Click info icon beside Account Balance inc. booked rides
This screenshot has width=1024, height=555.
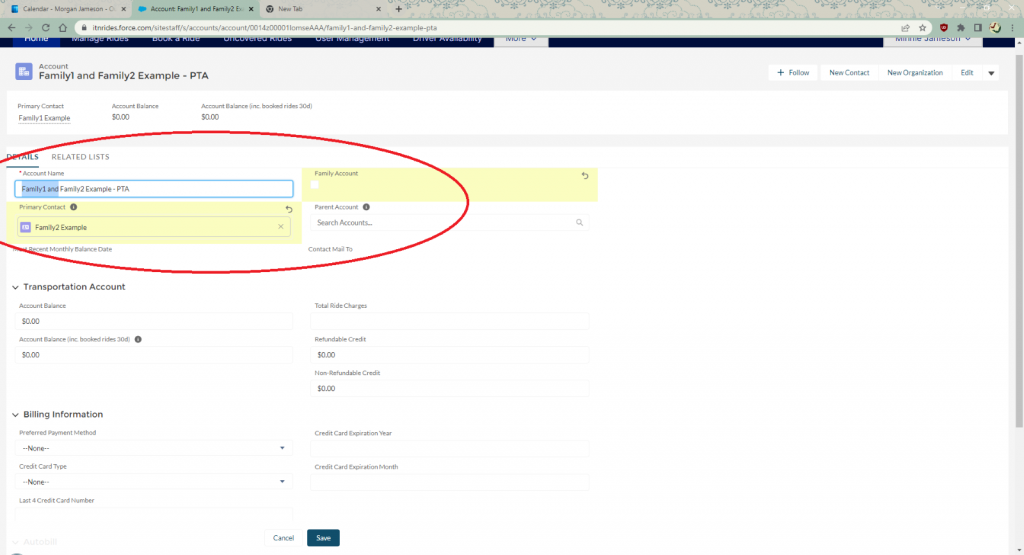click(138, 339)
